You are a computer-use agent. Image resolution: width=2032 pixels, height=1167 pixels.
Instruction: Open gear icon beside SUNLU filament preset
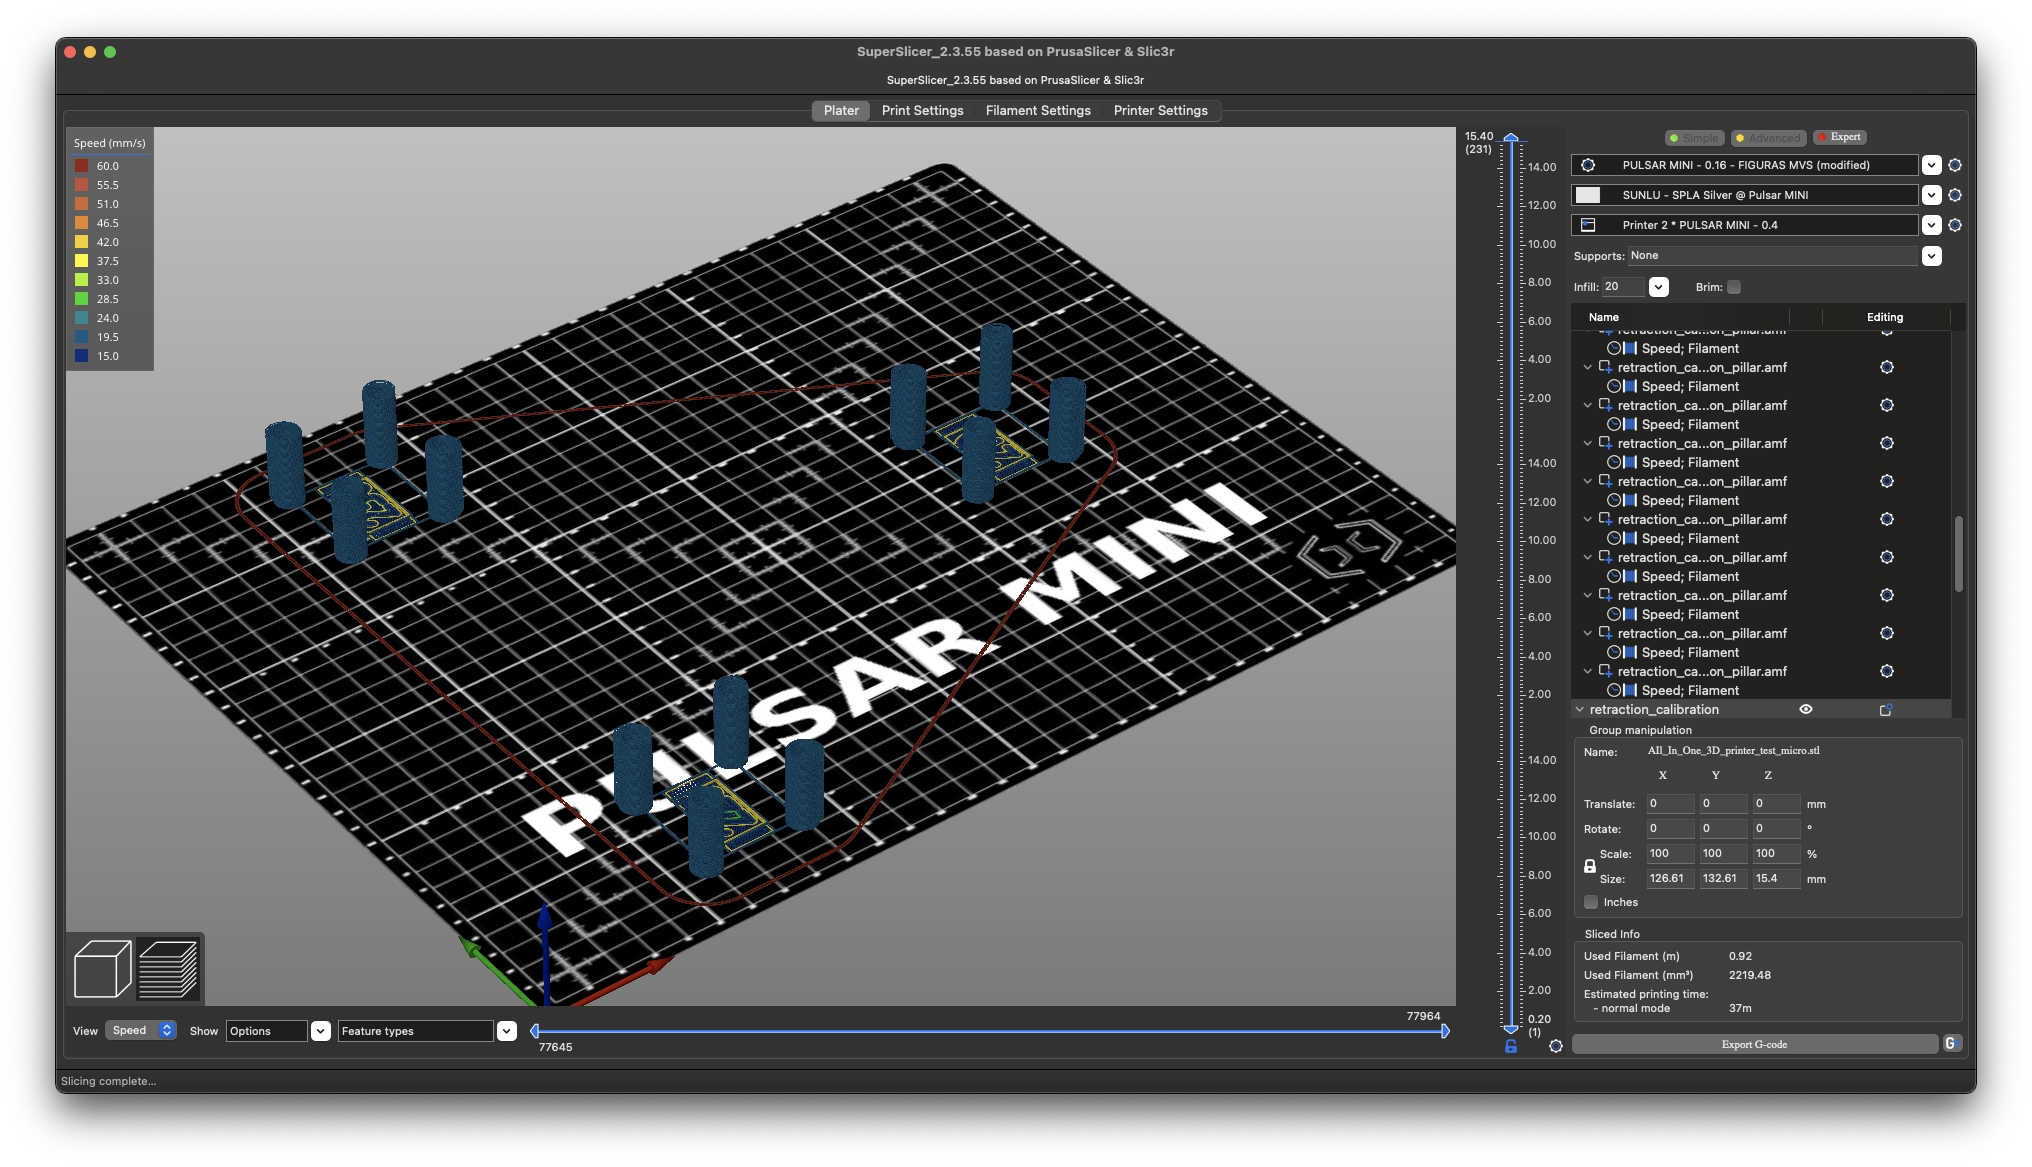point(1955,195)
